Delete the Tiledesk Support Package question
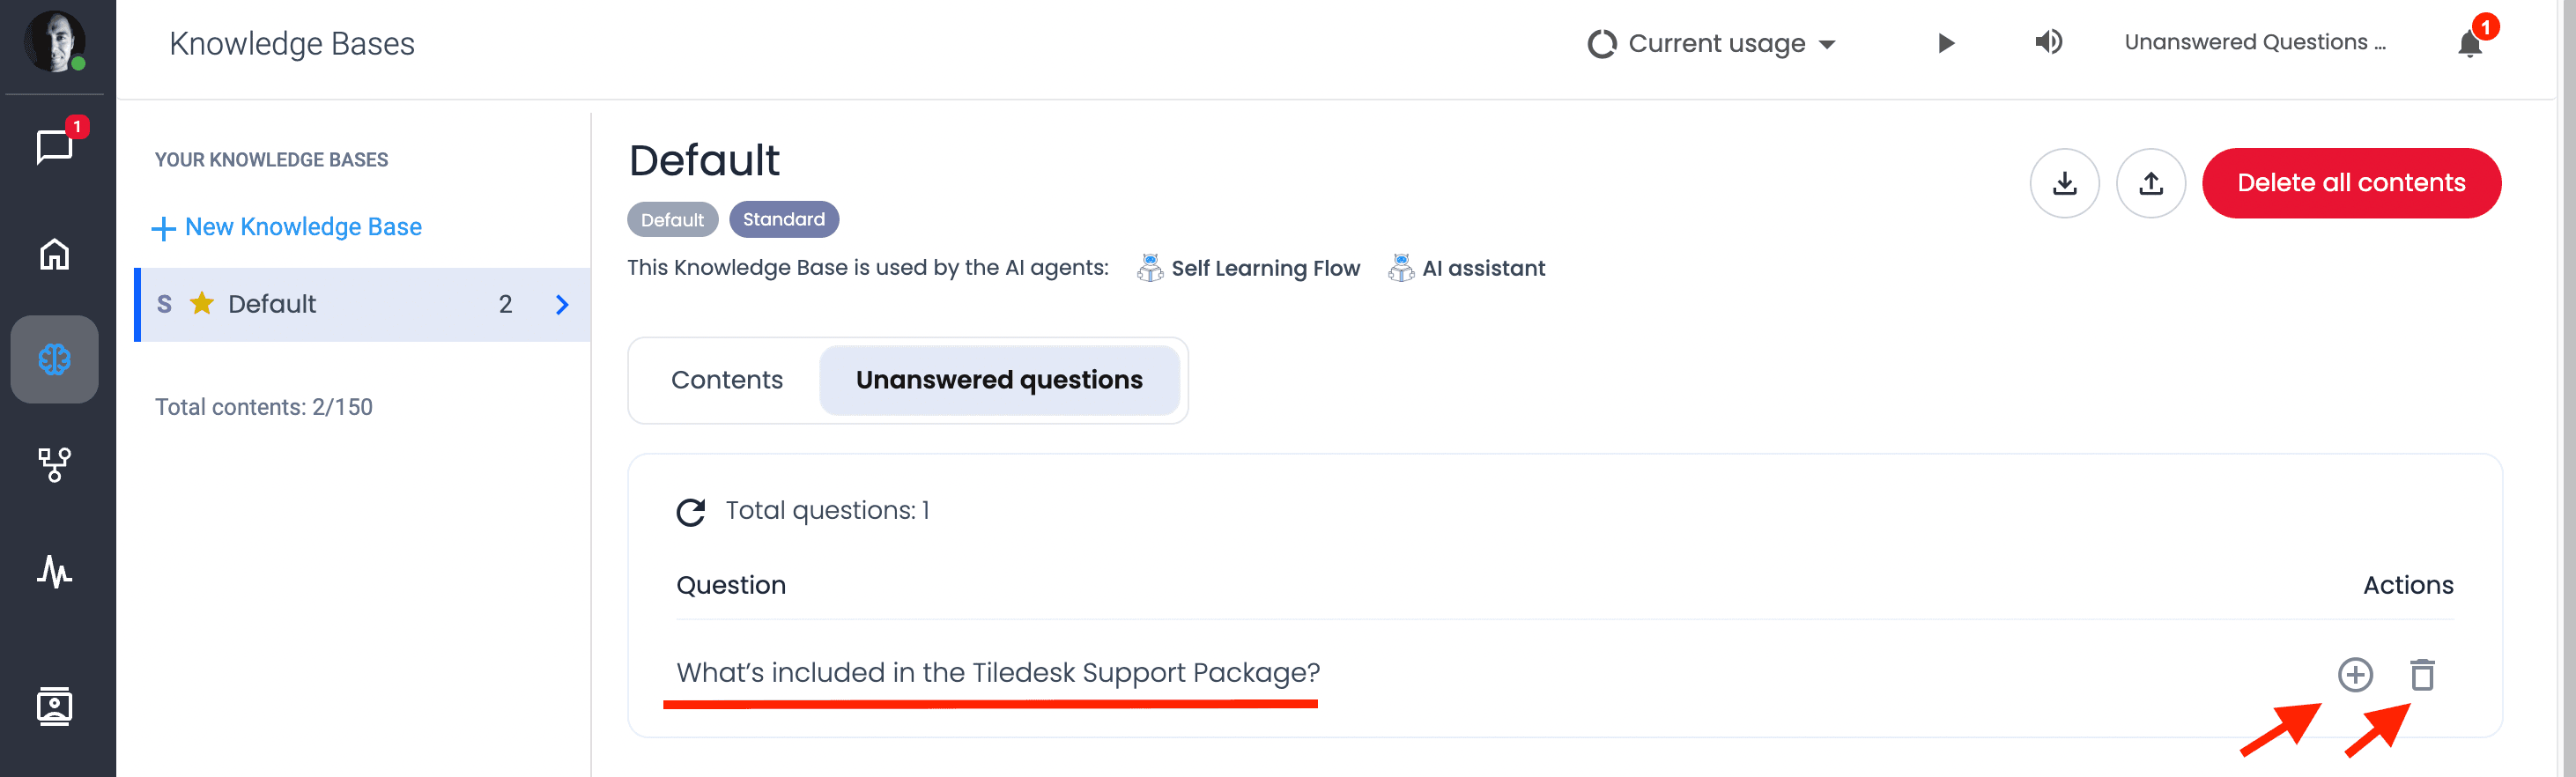This screenshot has width=2576, height=777. coord(2422,675)
